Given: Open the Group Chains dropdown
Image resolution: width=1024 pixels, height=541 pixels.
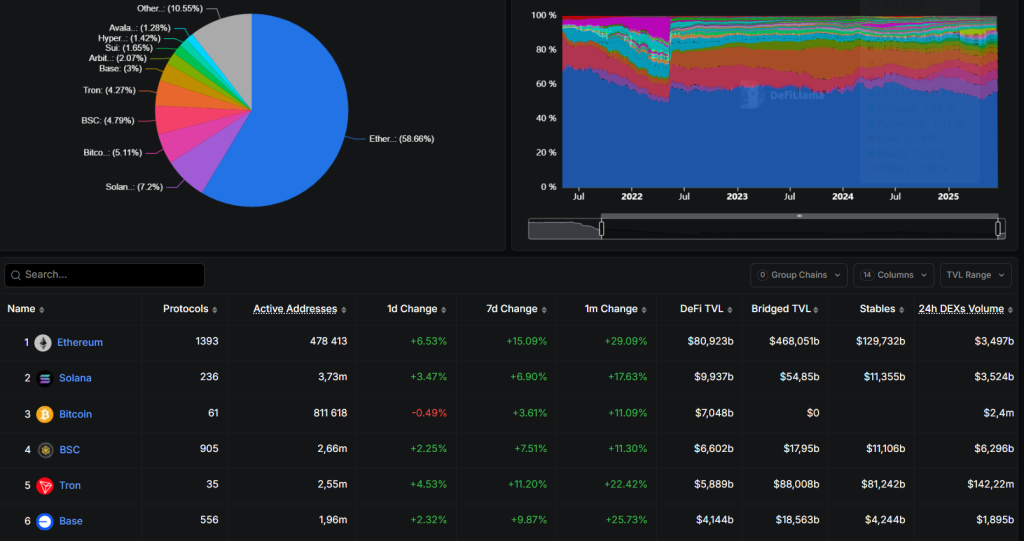Looking at the screenshot, I should 798,275.
